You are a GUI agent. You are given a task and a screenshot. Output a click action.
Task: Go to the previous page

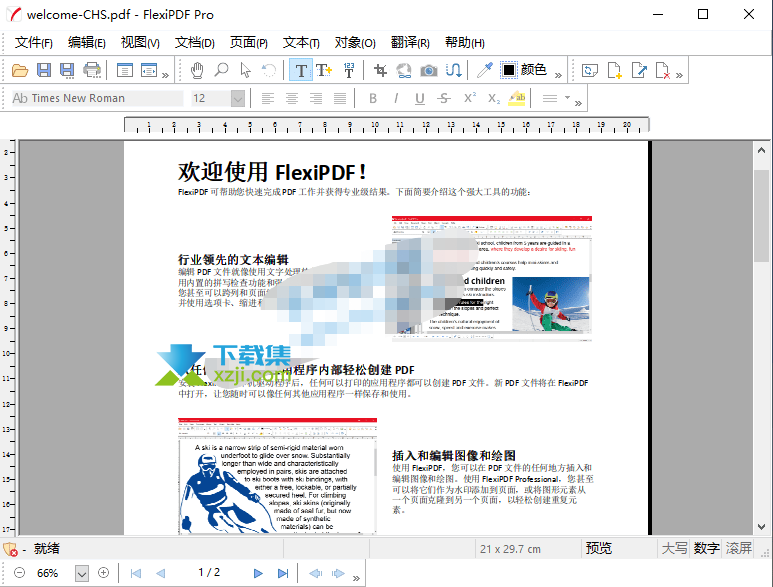click(x=160, y=573)
